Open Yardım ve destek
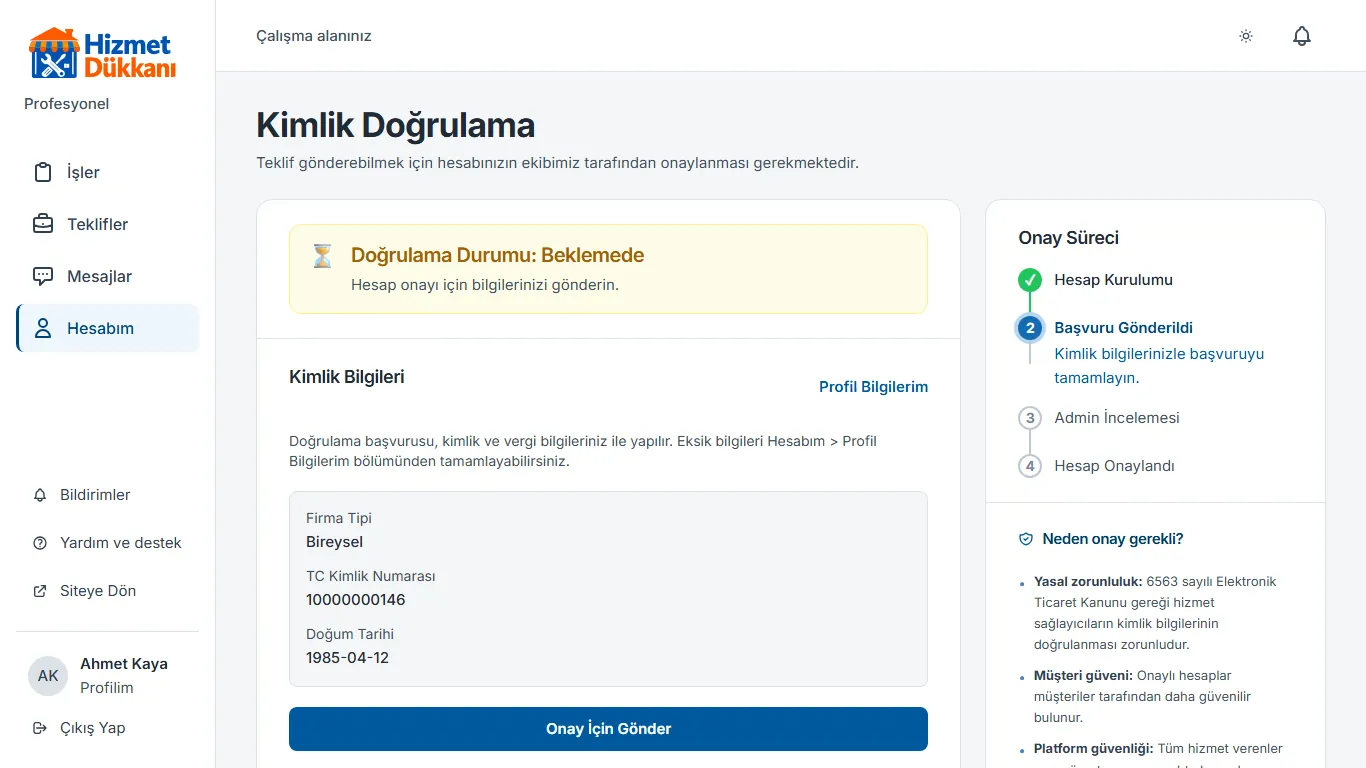The image size is (1366, 768). 108,543
